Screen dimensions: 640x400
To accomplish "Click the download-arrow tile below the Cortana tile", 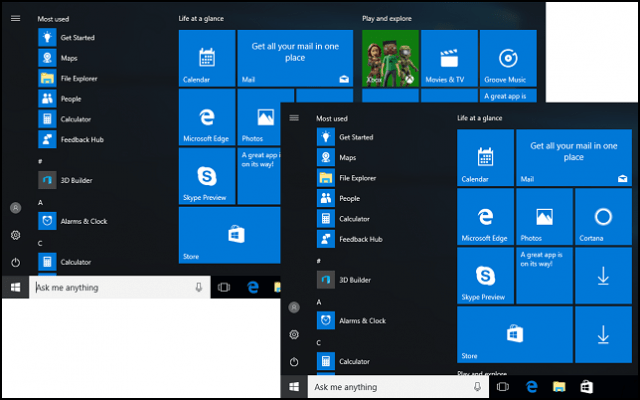I will pyautogui.click(x=603, y=276).
